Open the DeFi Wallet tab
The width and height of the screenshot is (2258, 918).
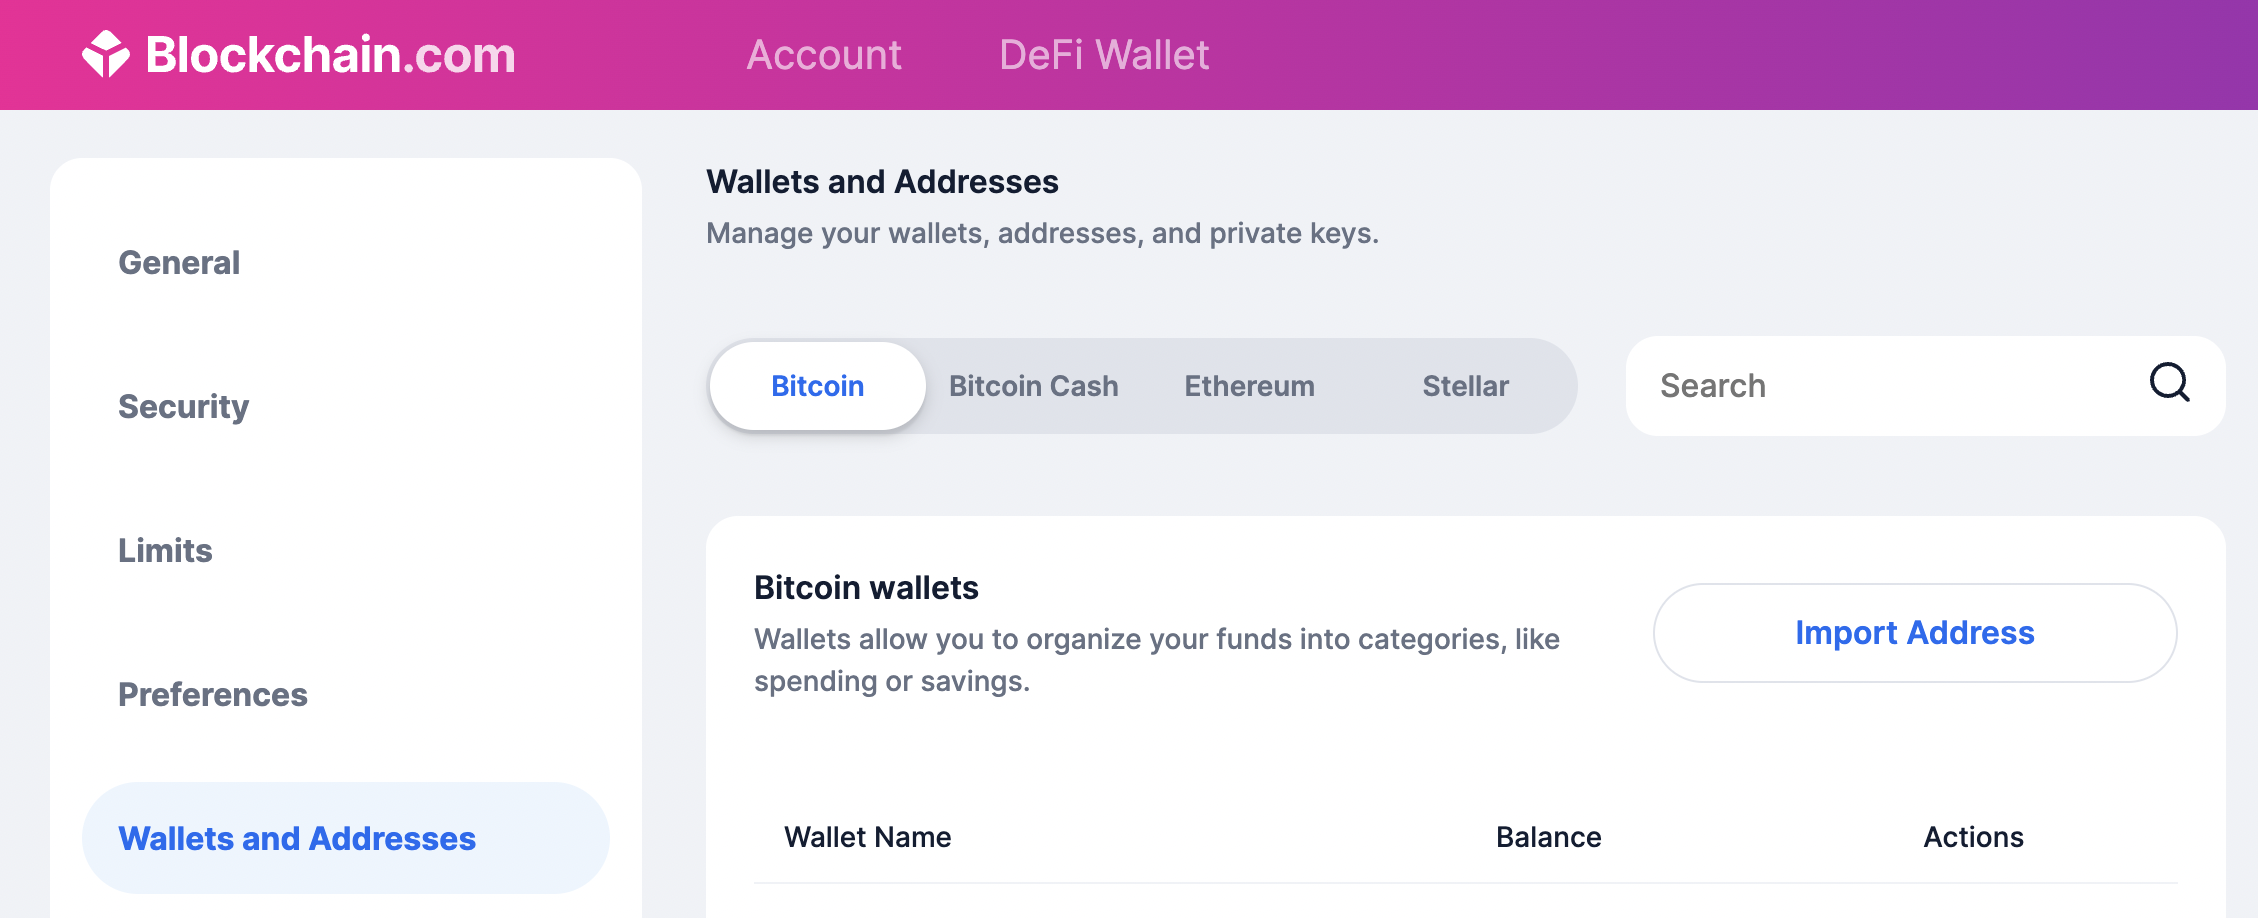click(x=1104, y=55)
